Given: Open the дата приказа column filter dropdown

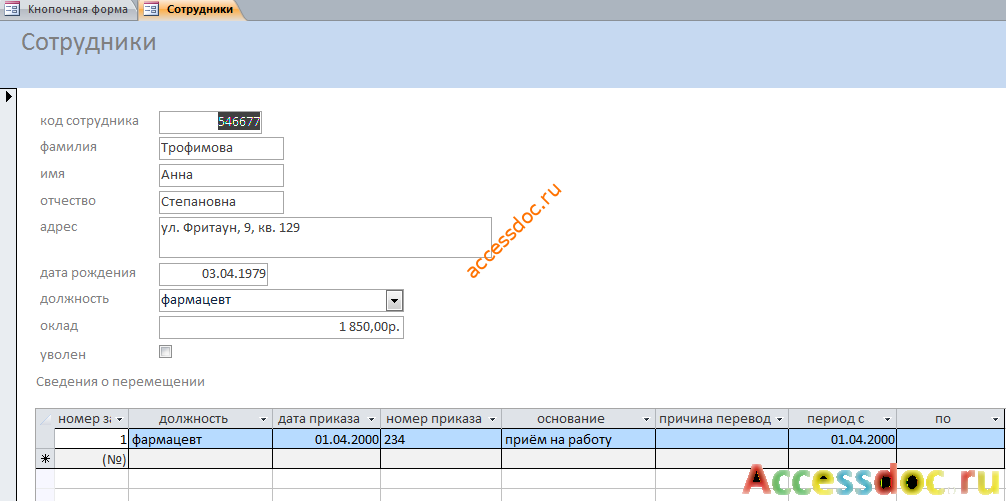Looking at the screenshot, I should pos(371,419).
